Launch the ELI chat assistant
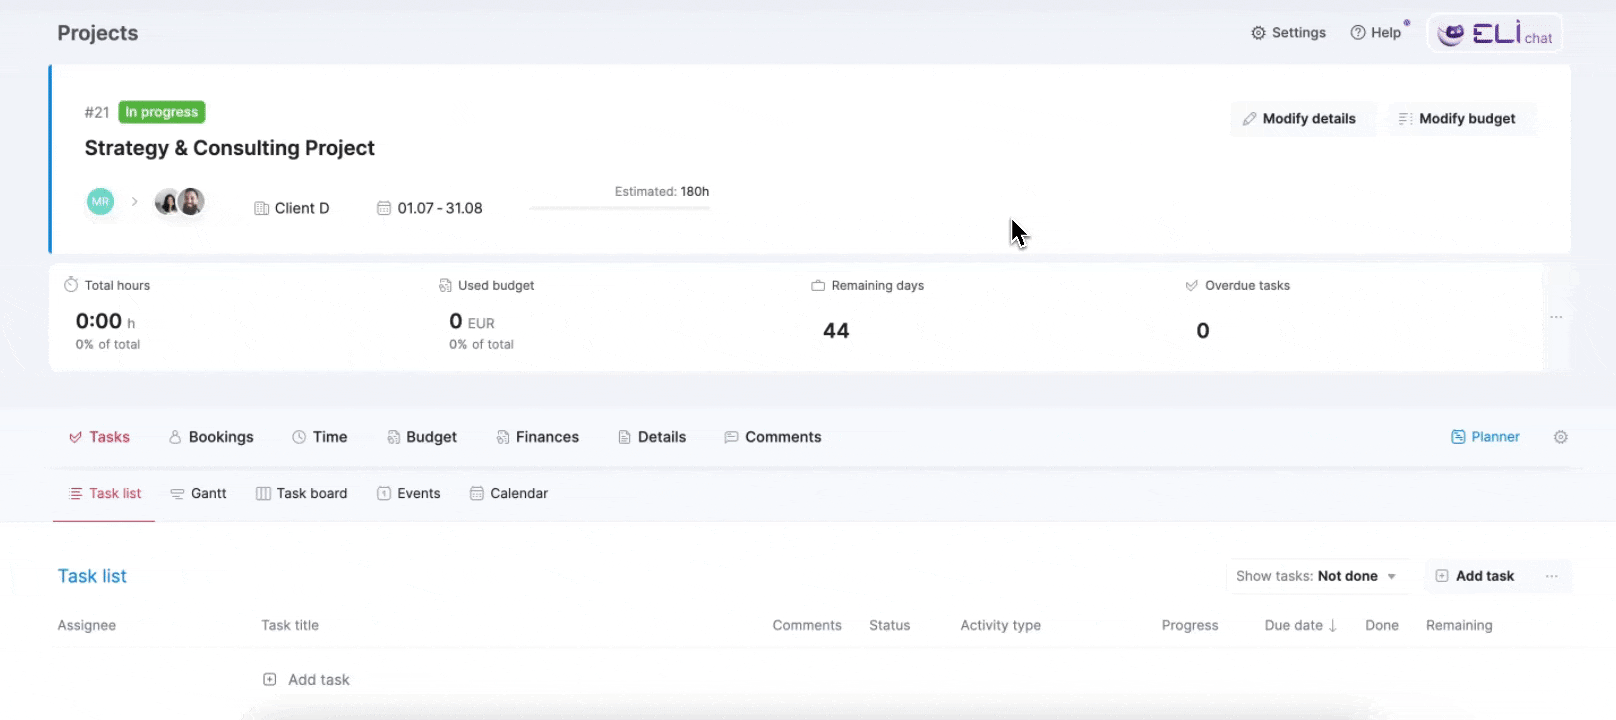The height and width of the screenshot is (720, 1616). (x=1495, y=33)
